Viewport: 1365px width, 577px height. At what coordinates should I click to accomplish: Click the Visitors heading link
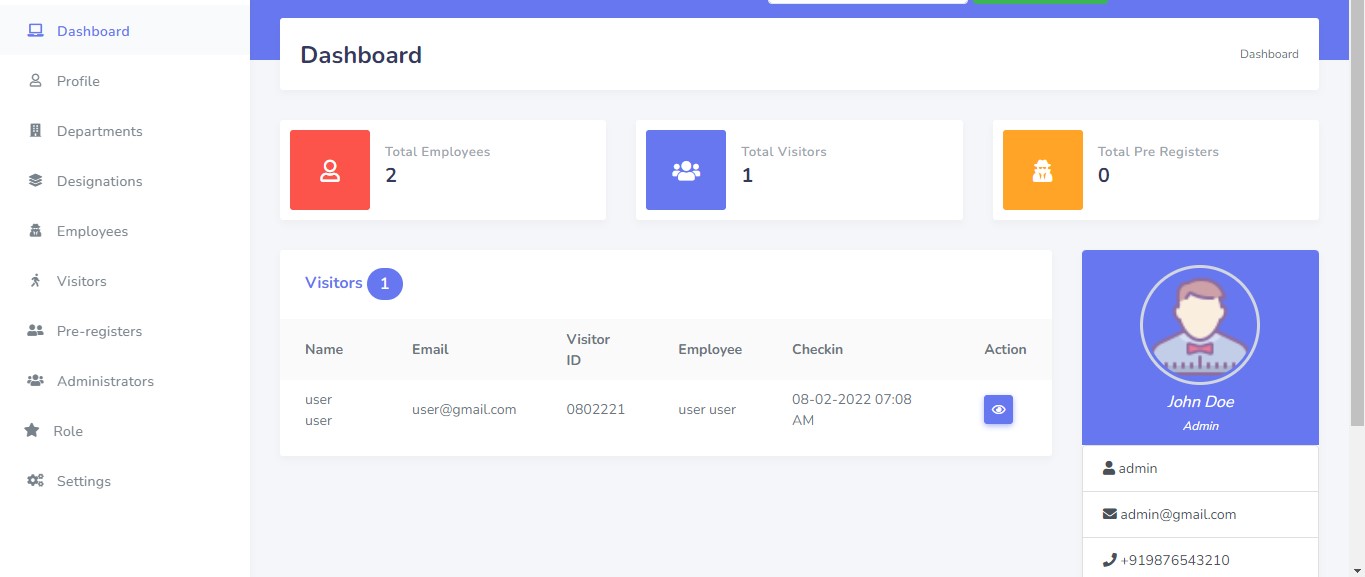point(333,283)
